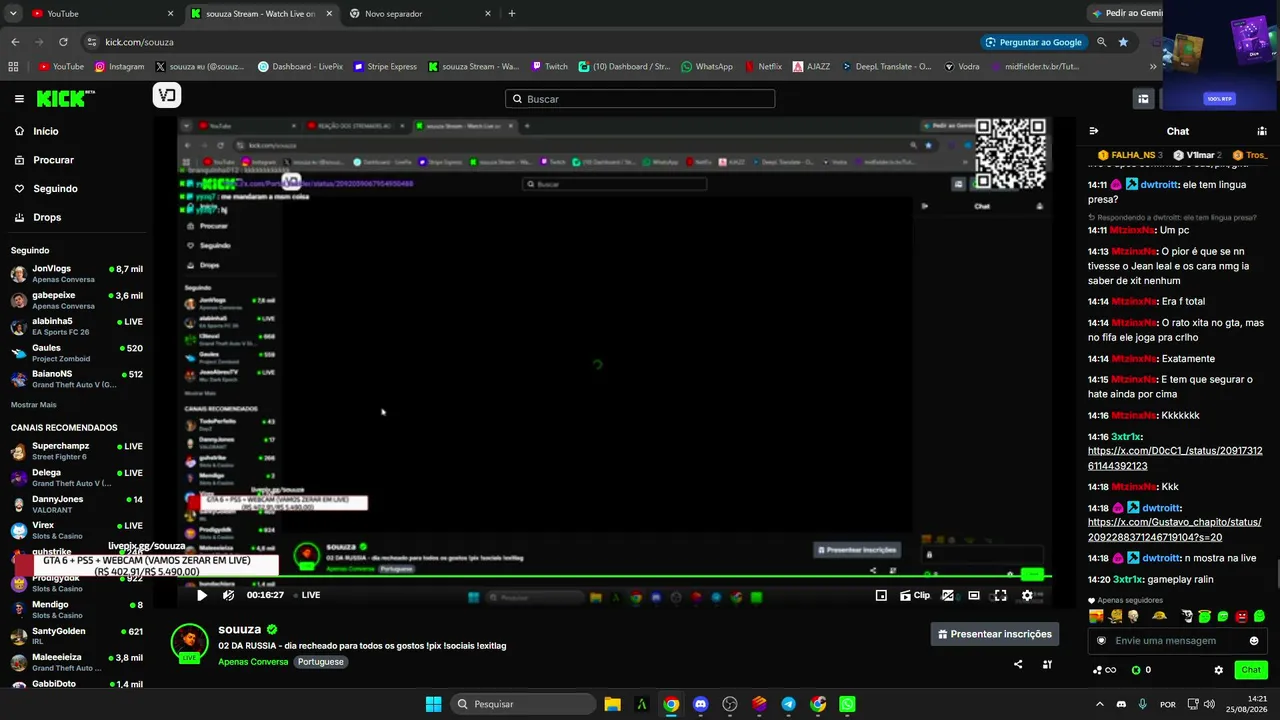
Task: Open Telegram from the taskbar
Action: tap(788, 704)
